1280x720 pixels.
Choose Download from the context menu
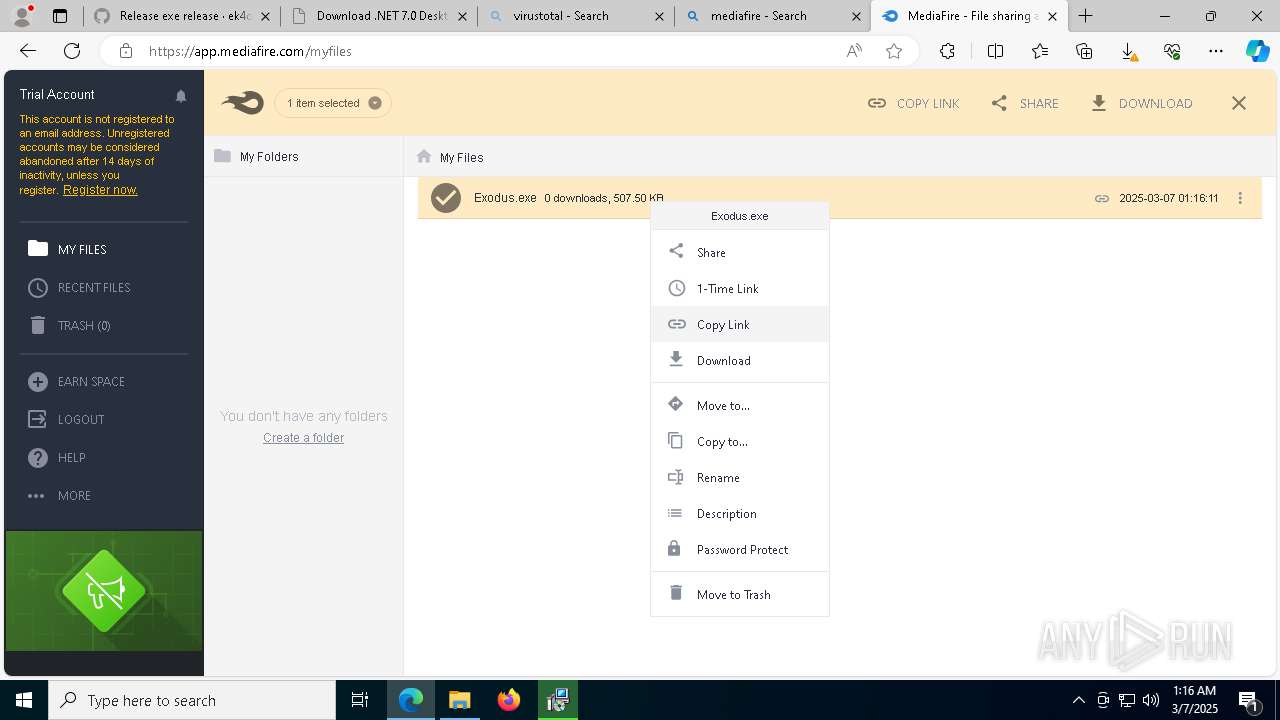740,360
